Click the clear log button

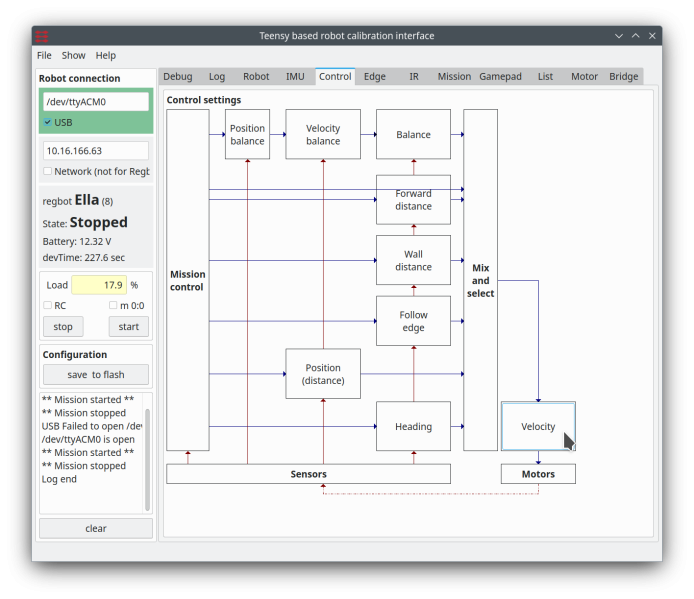[96, 528]
